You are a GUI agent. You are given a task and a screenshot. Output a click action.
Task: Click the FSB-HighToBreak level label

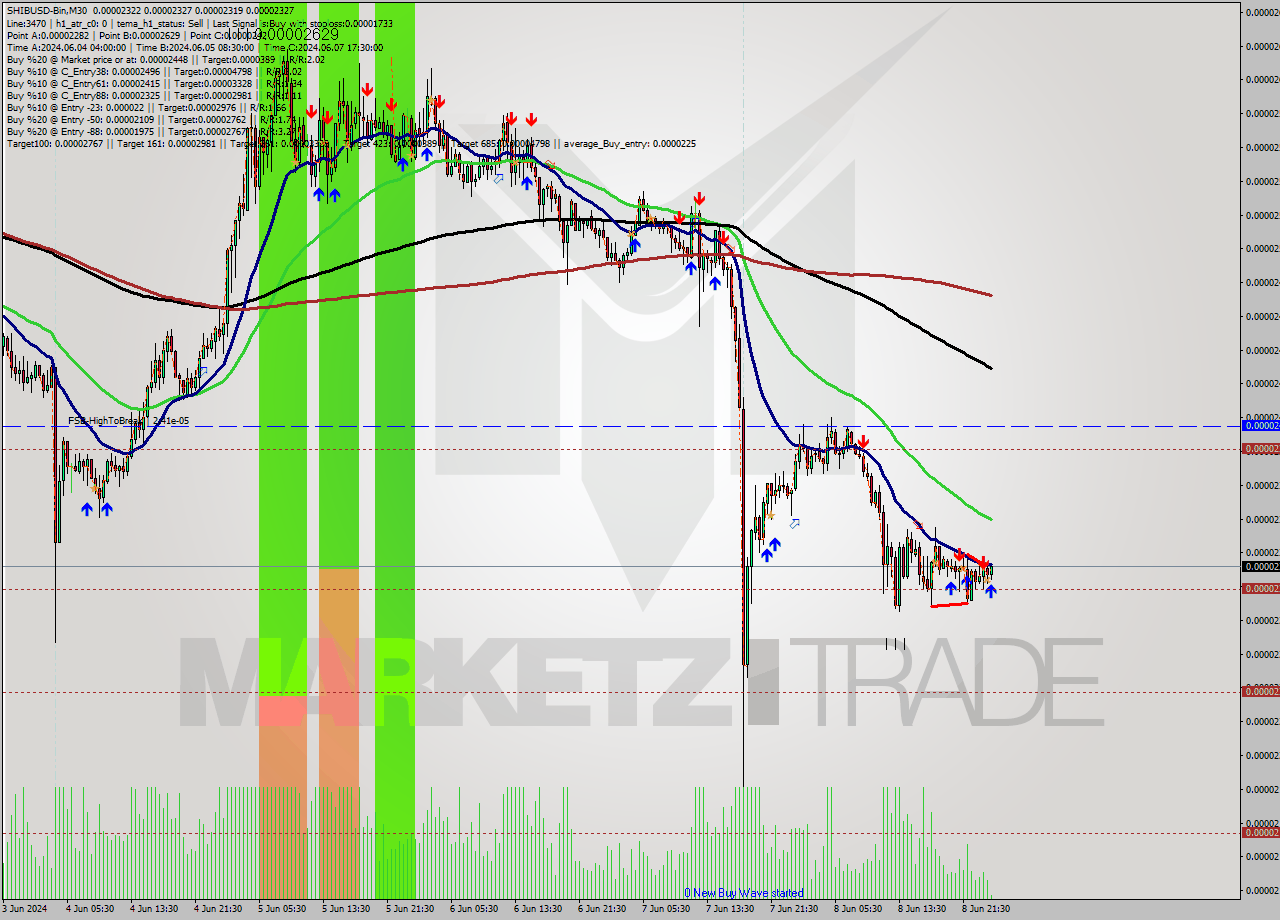tap(128, 421)
